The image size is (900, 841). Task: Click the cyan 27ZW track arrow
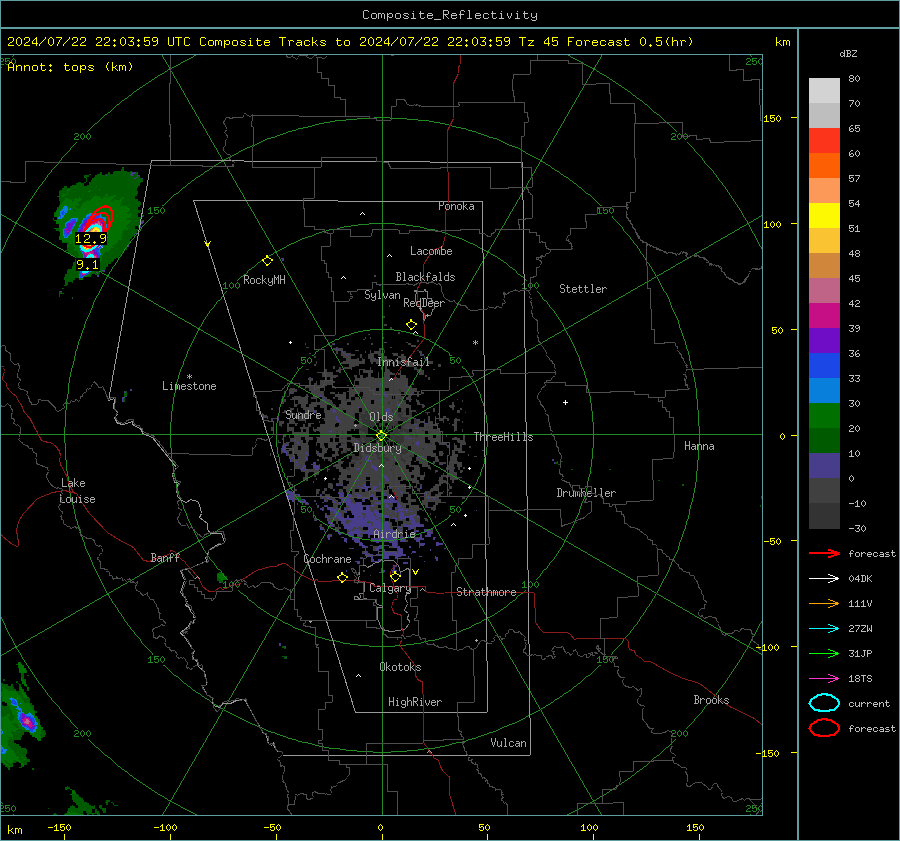click(x=824, y=629)
